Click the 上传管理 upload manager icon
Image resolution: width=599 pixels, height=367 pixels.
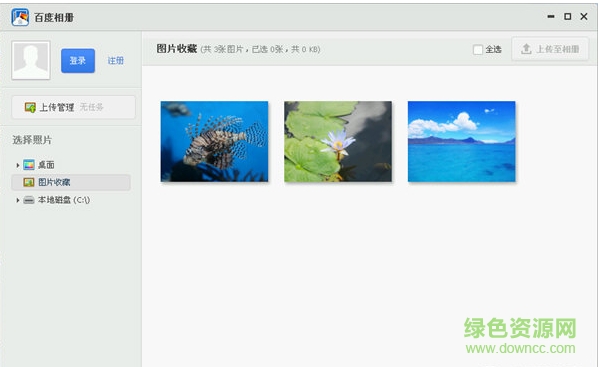point(30,107)
